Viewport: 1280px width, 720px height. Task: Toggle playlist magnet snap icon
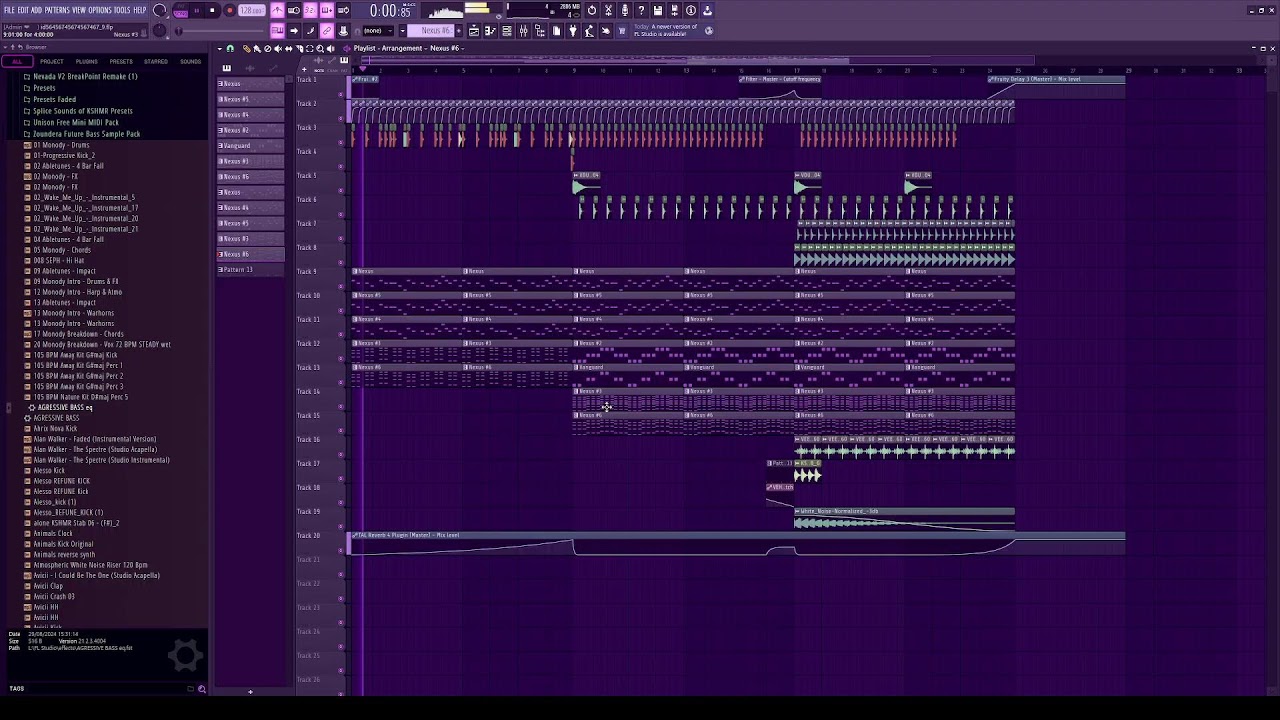(x=230, y=48)
